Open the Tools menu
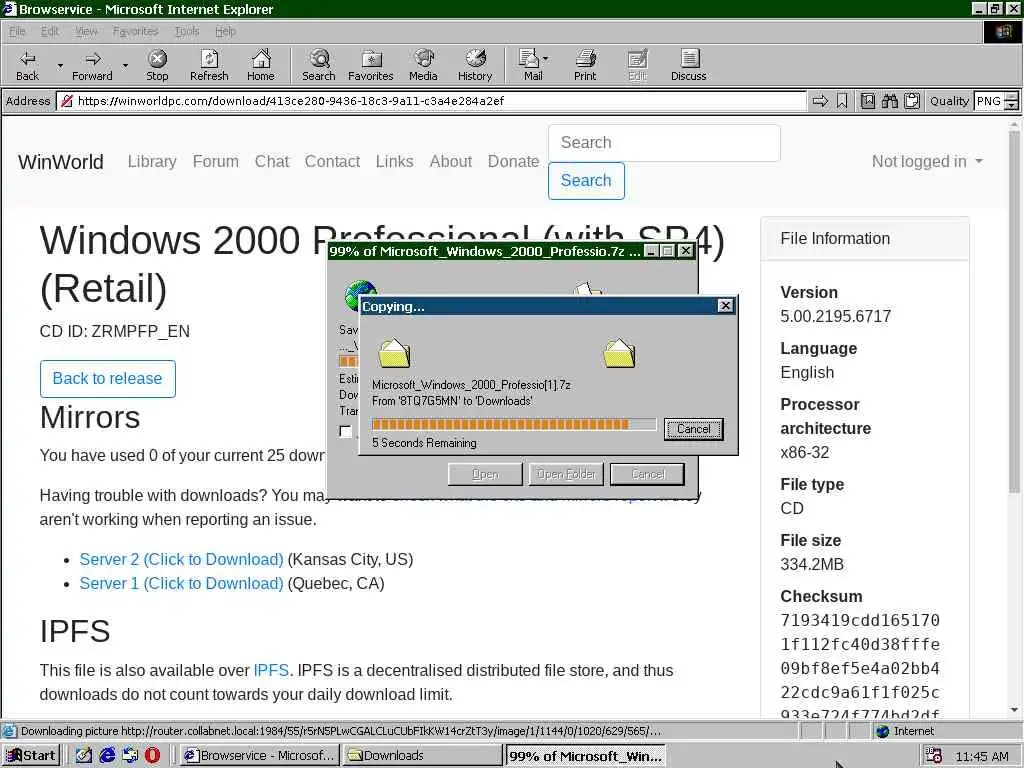This screenshot has height=768, width=1024. [187, 31]
